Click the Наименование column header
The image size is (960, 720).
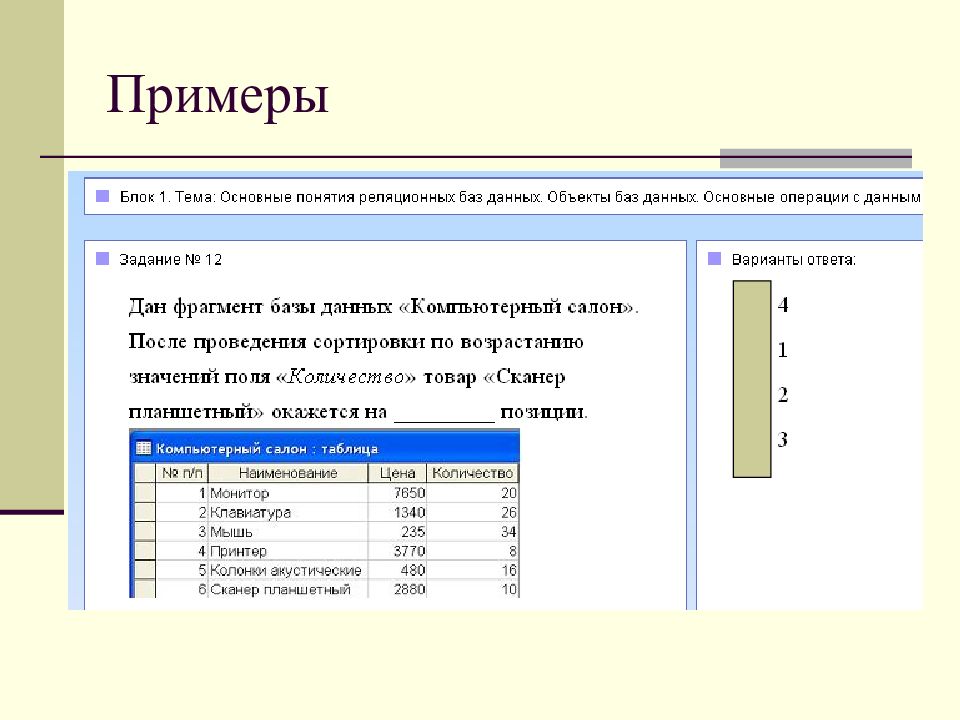(x=288, y=473)
